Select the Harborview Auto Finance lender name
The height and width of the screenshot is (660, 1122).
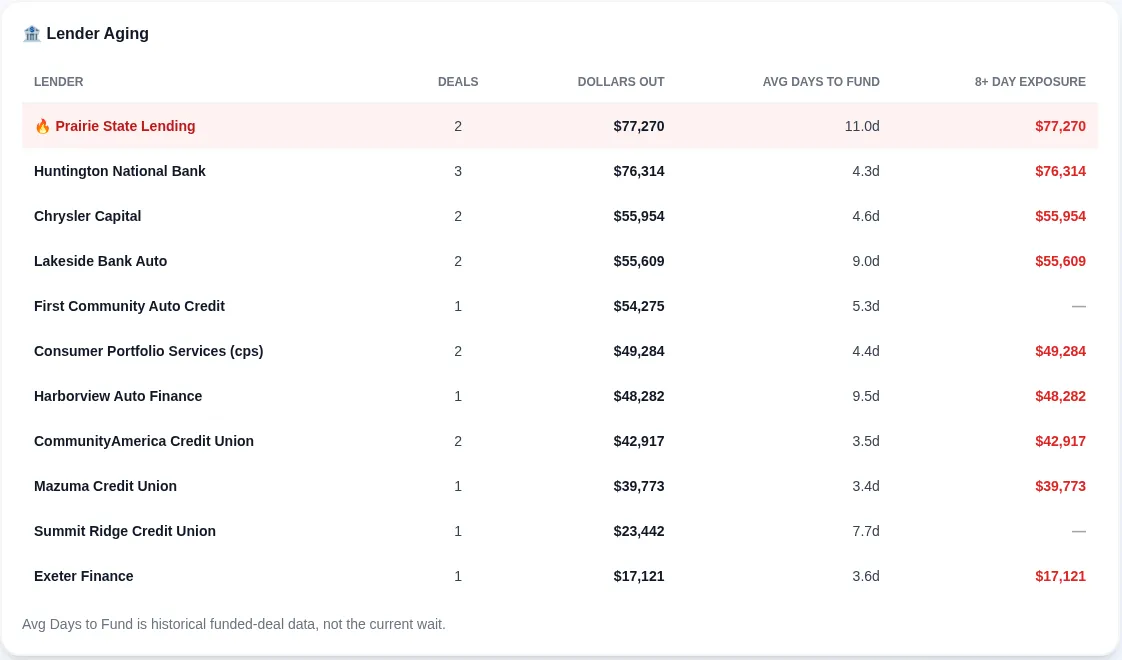(x=118, y=397)
